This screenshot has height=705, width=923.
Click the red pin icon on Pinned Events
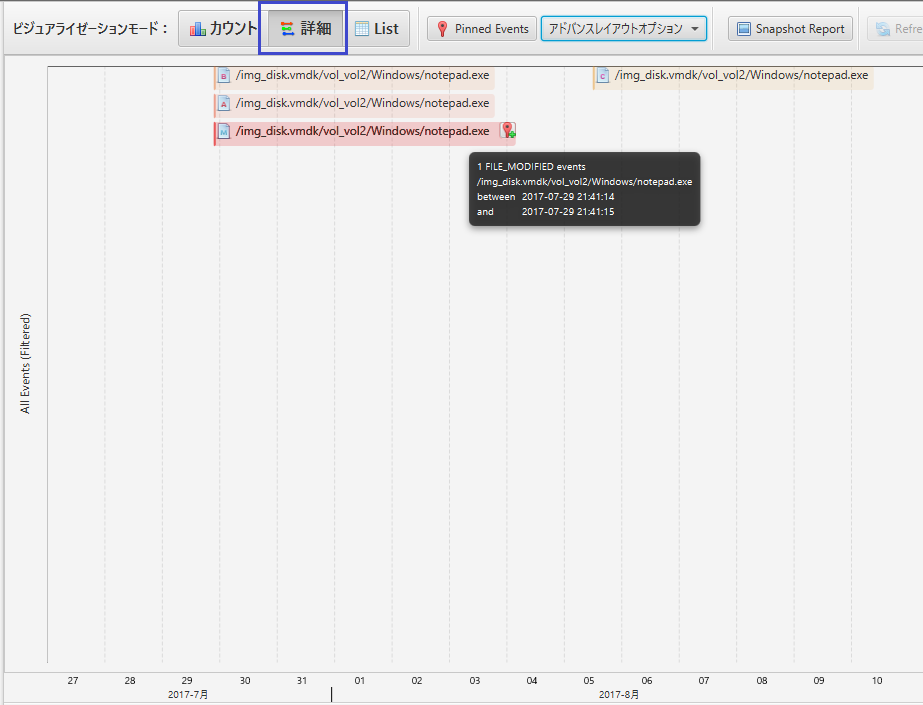[443, 29]
